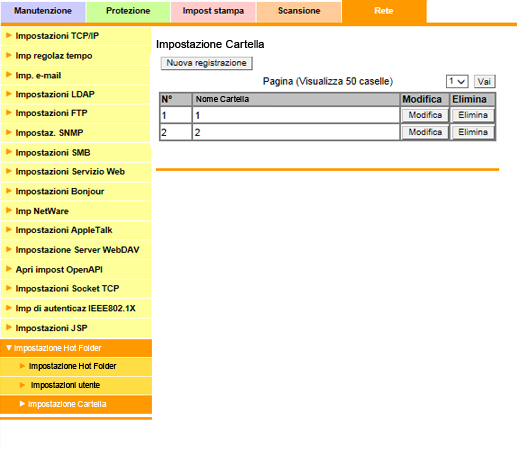Click Modifica for folder 1
Screen dimensions: 517x450
click(x=425, y=115)
